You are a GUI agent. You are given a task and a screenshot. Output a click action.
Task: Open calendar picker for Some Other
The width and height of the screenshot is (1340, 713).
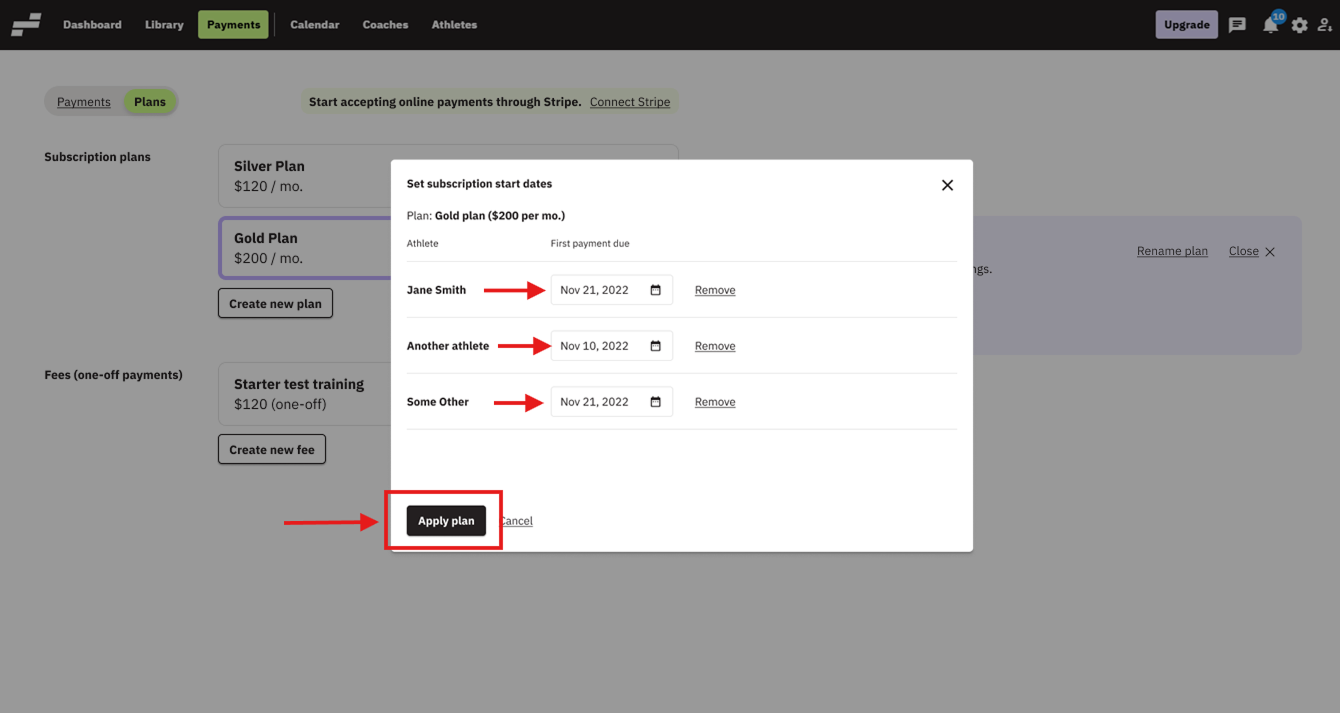[x=656, y=402]
